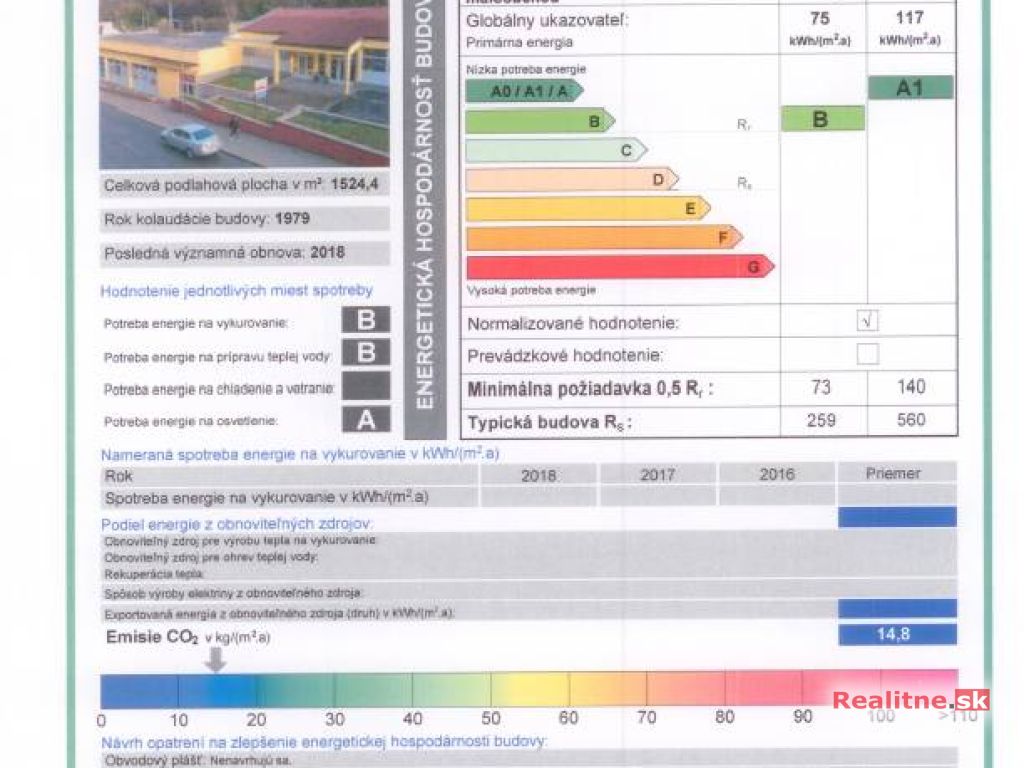Click the value 117 kWh/(m².a)
Viewport: 1024px width, 768px height.
coord(910,28)
